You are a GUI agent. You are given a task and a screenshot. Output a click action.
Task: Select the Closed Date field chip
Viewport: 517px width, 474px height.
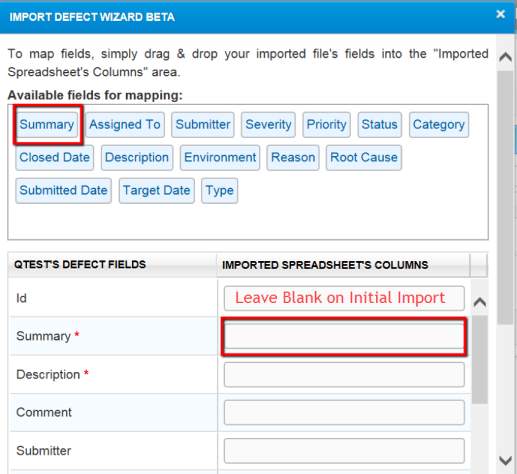click(x=54, y=158)
